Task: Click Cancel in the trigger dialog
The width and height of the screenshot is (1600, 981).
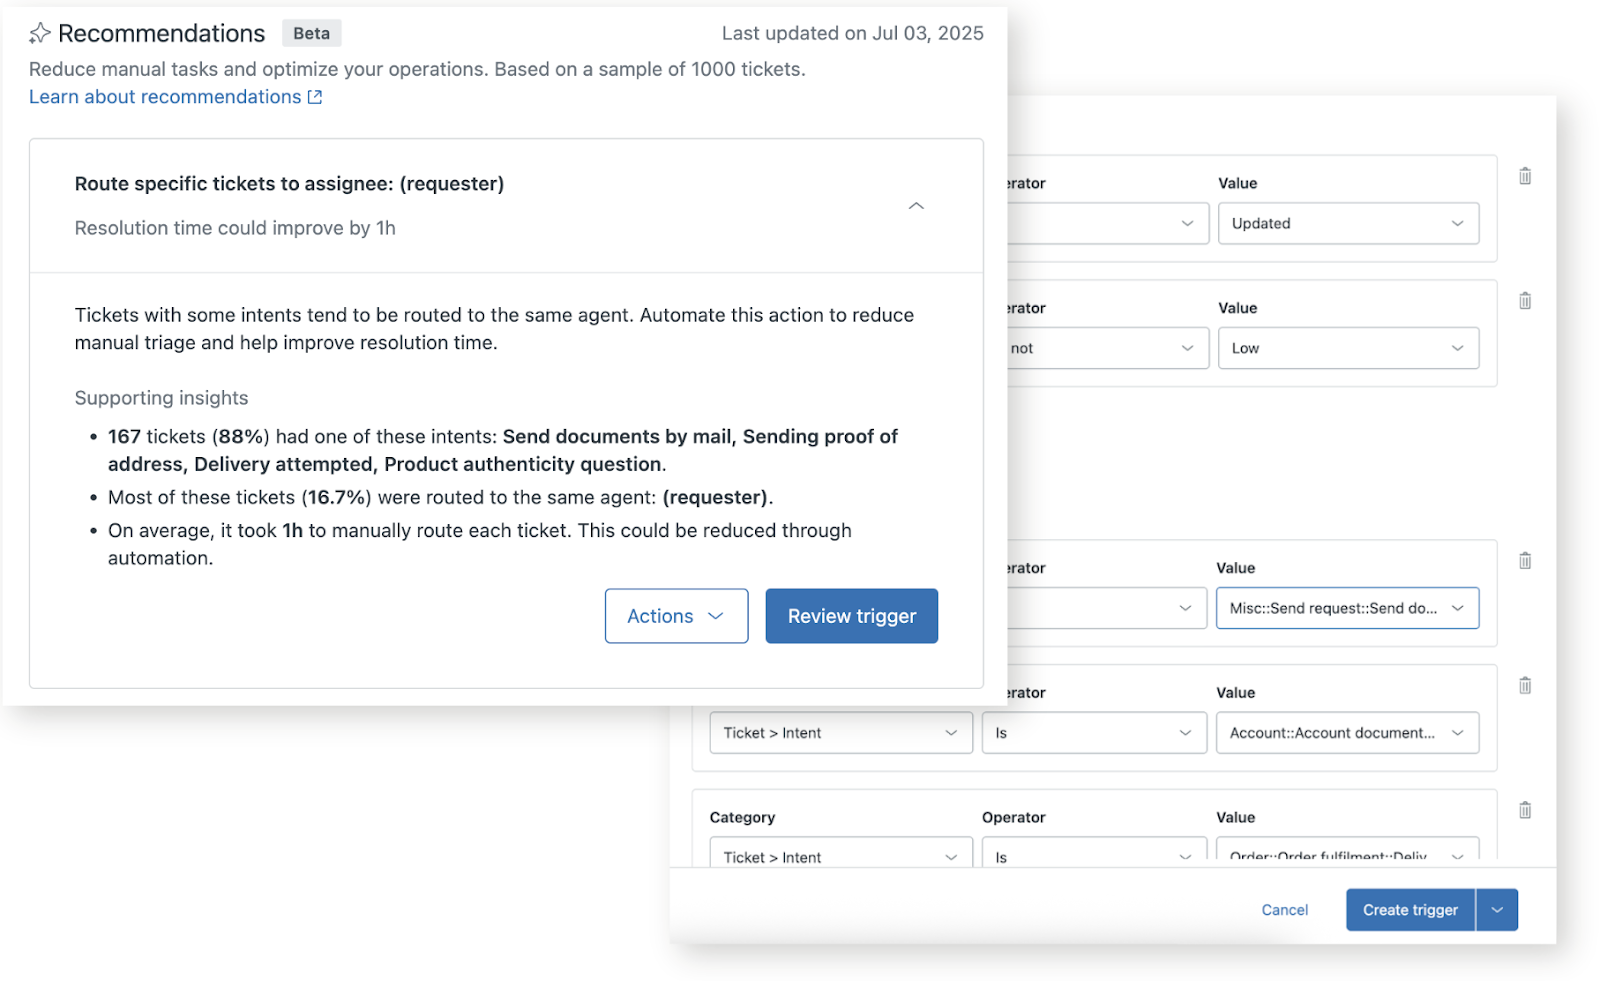Action: 1284,910
